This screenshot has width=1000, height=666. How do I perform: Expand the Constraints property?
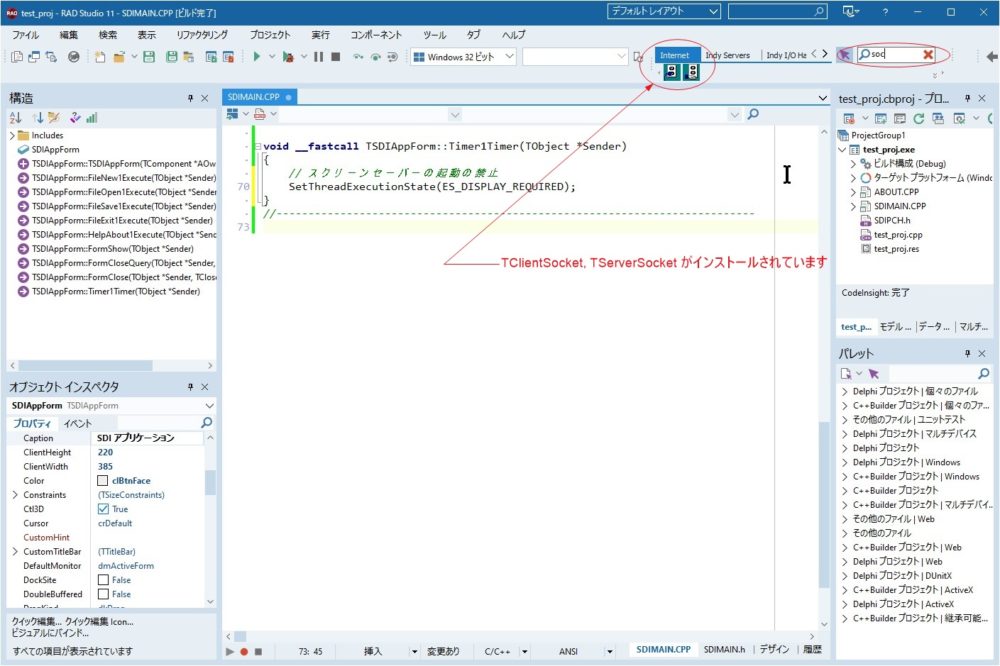[14, 495]
